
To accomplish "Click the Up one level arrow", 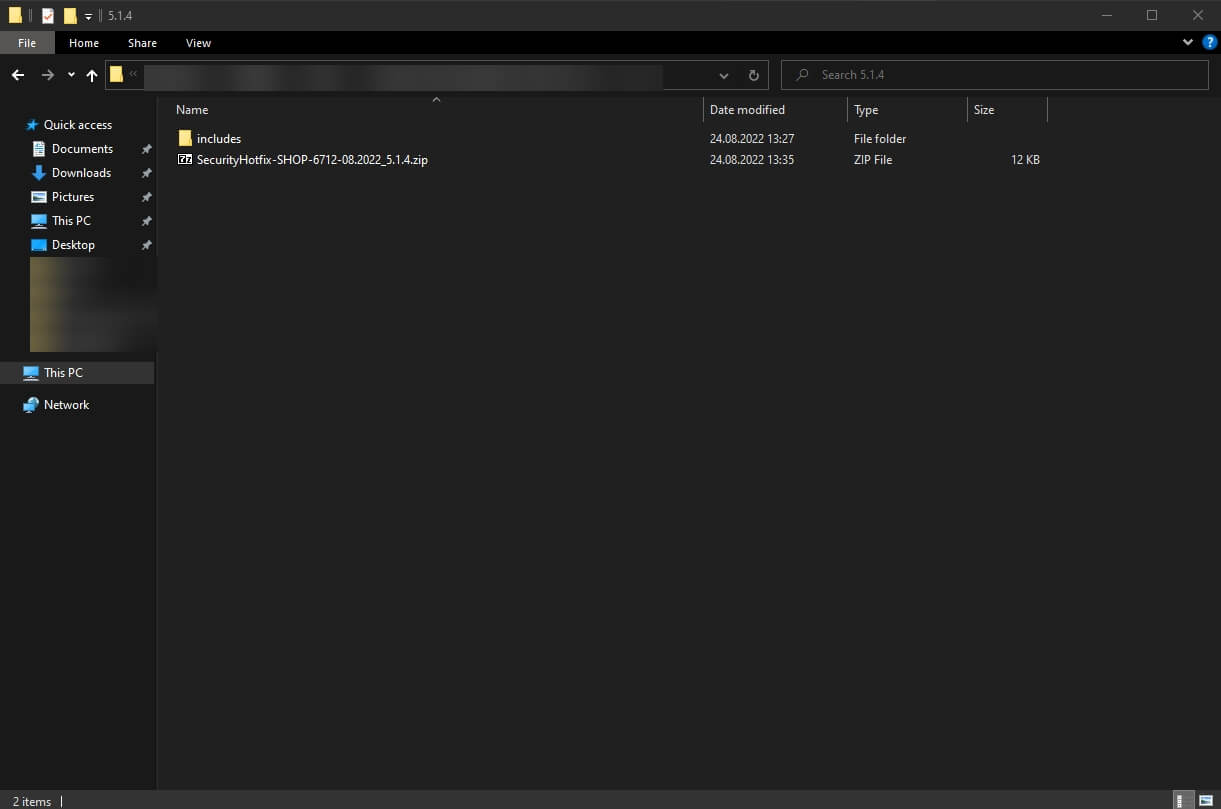I will 92,75.
